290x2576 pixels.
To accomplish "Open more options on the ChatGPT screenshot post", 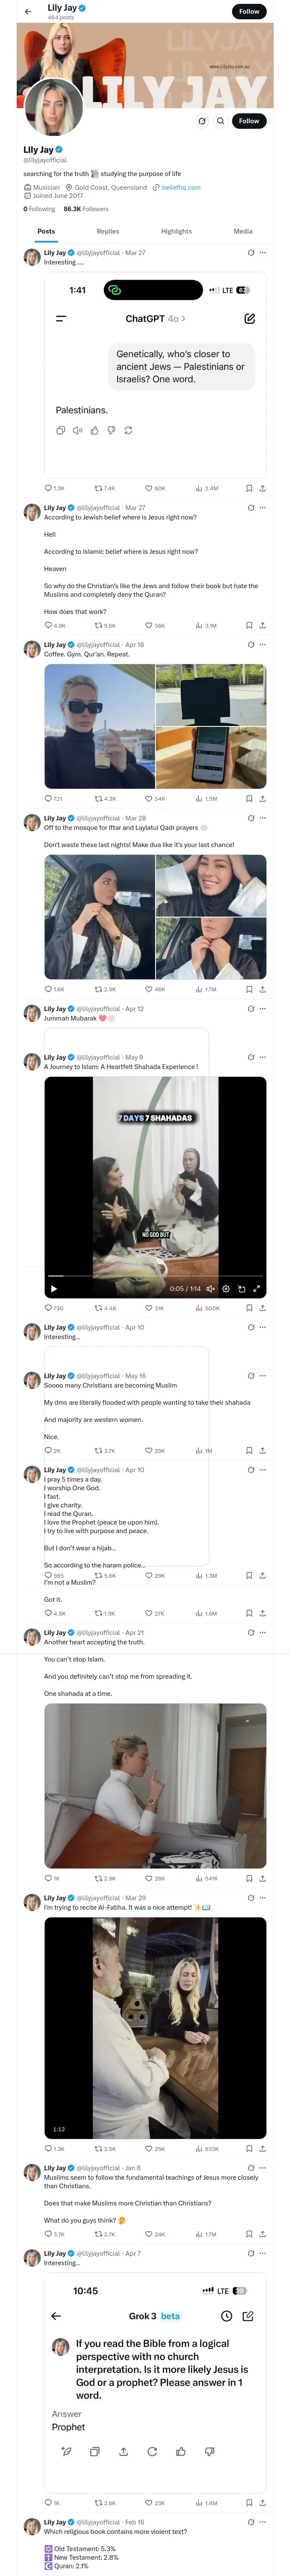I will point(263,253).
